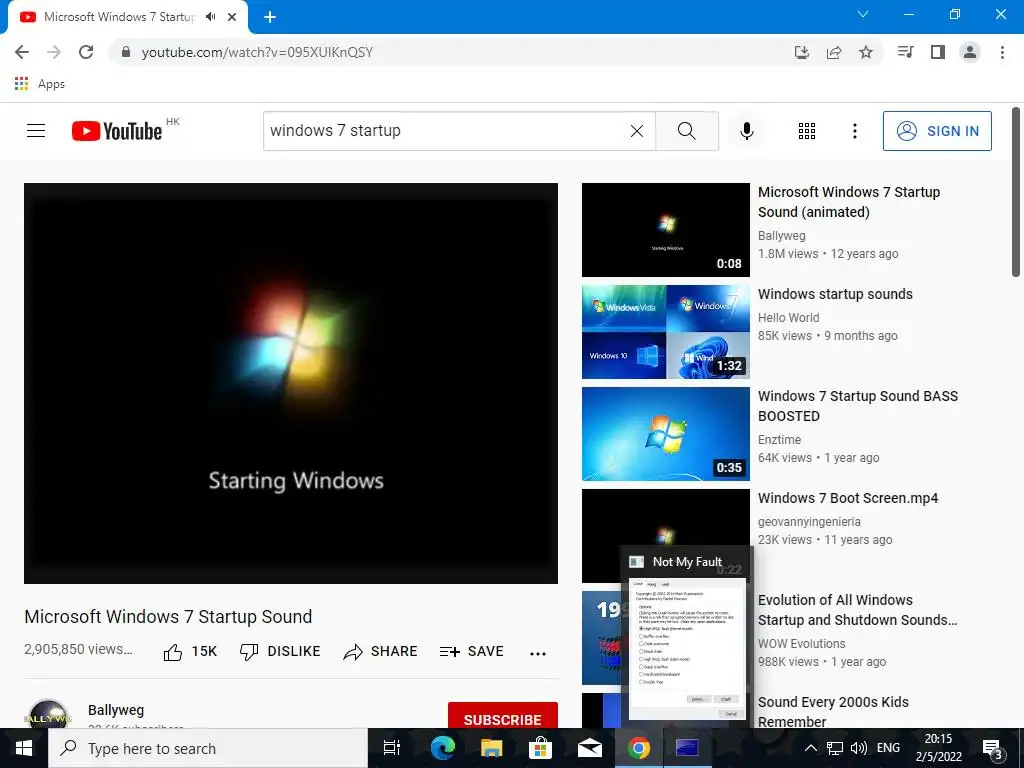Image resolution: width=1024 pixels, height=768 pixels.
Task: Click the video player showing Starting Windows
Action: pos(291,383)
